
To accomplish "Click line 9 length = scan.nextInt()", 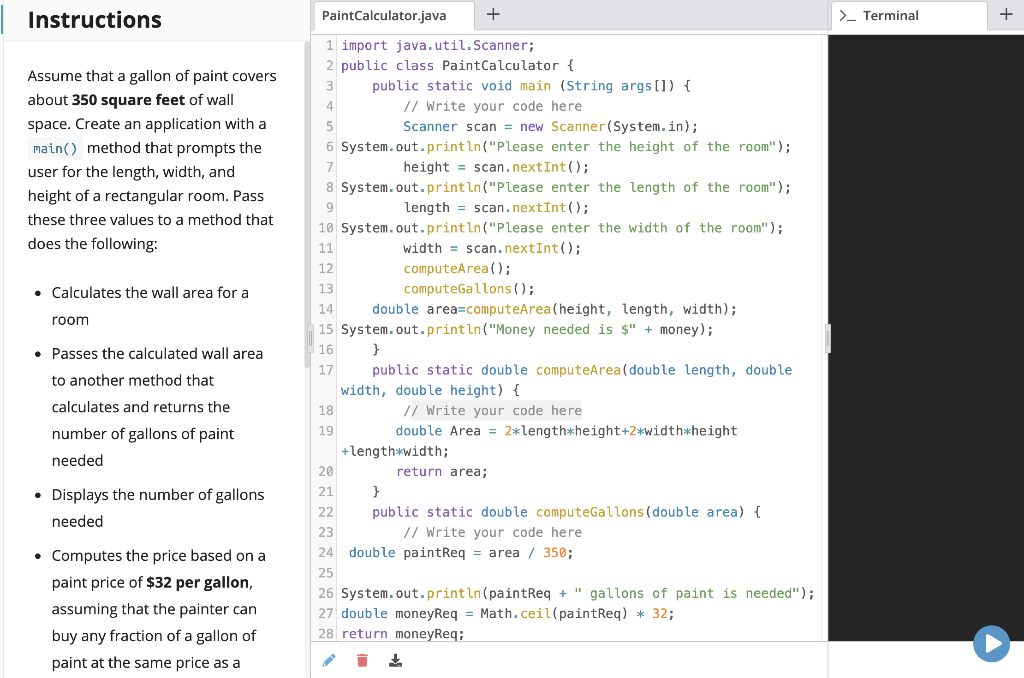I will pyautogui.click(x=496, y=207).
